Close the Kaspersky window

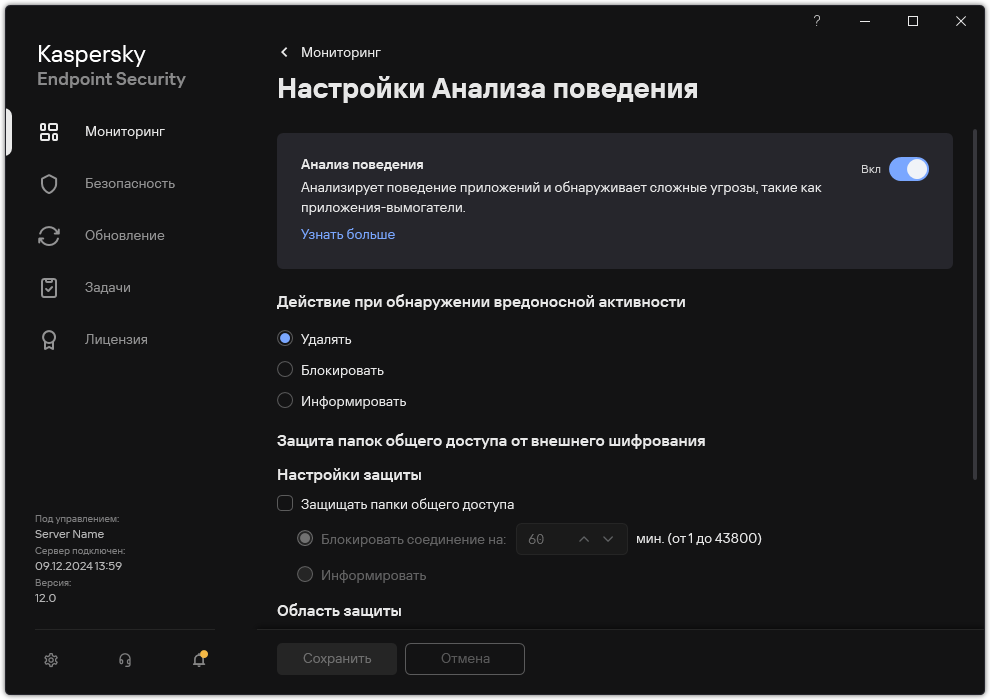[x=961, y=21]
